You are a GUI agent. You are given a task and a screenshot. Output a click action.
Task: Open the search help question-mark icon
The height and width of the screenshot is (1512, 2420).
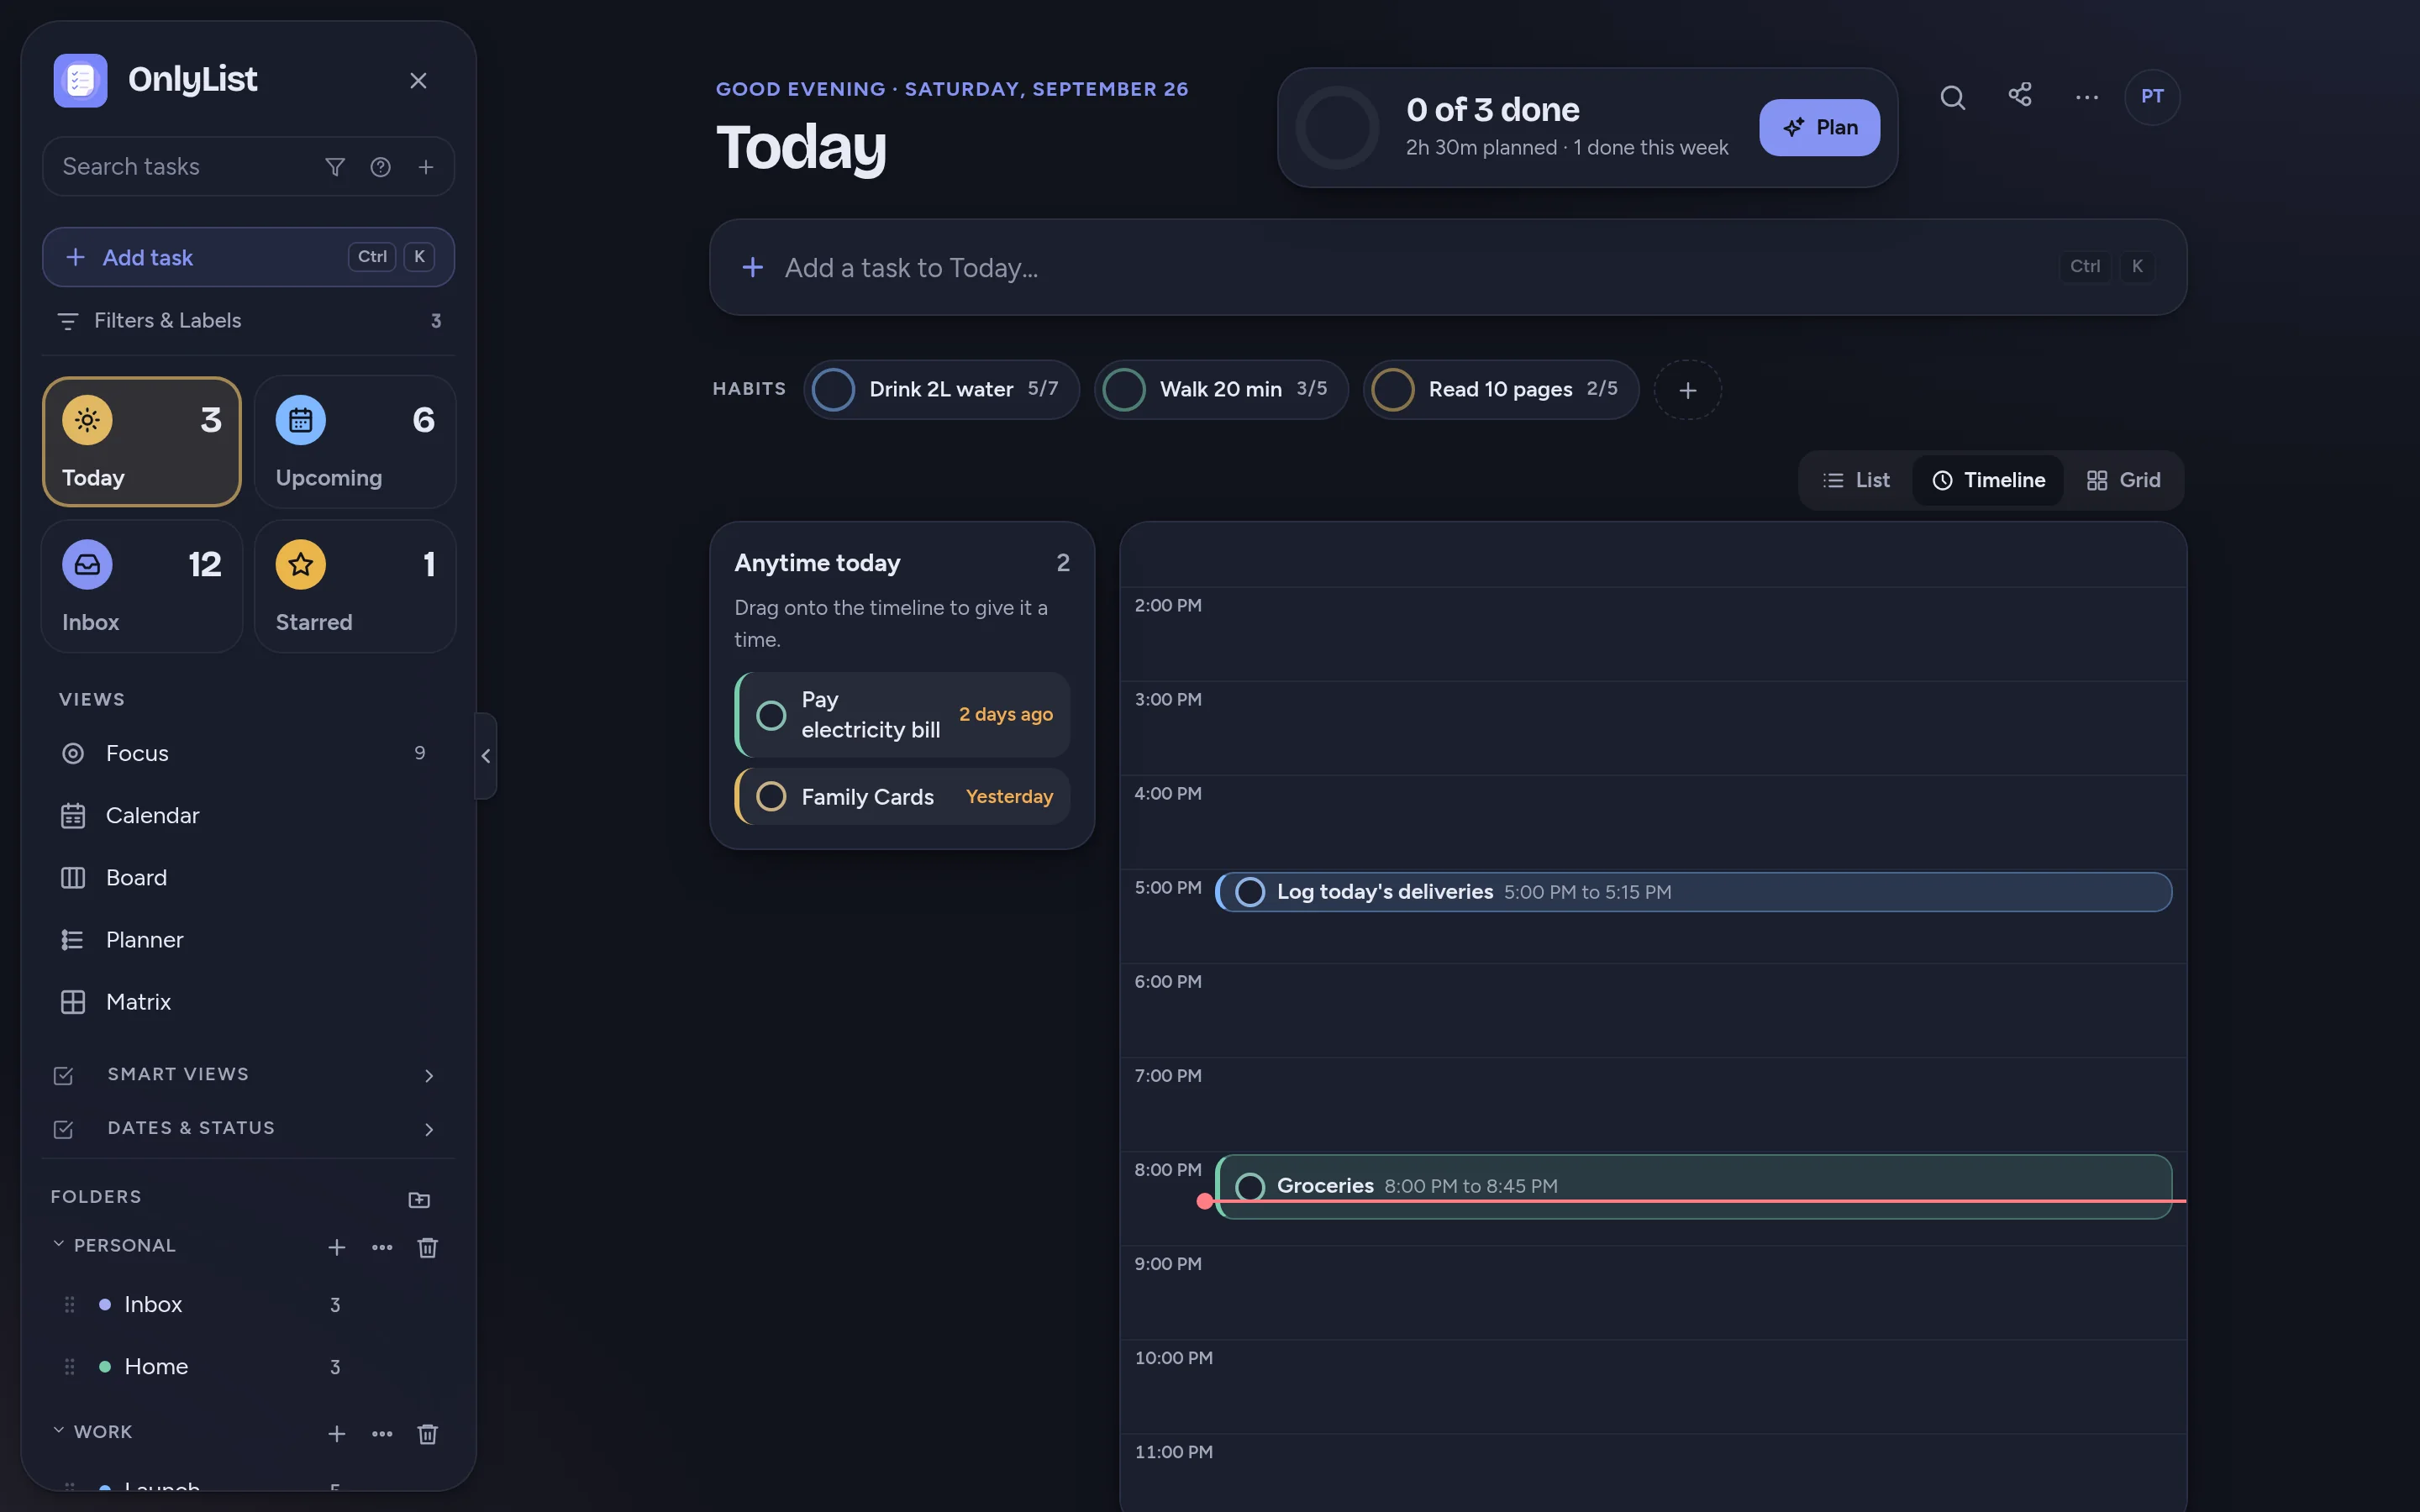click(x=380, y=167)
